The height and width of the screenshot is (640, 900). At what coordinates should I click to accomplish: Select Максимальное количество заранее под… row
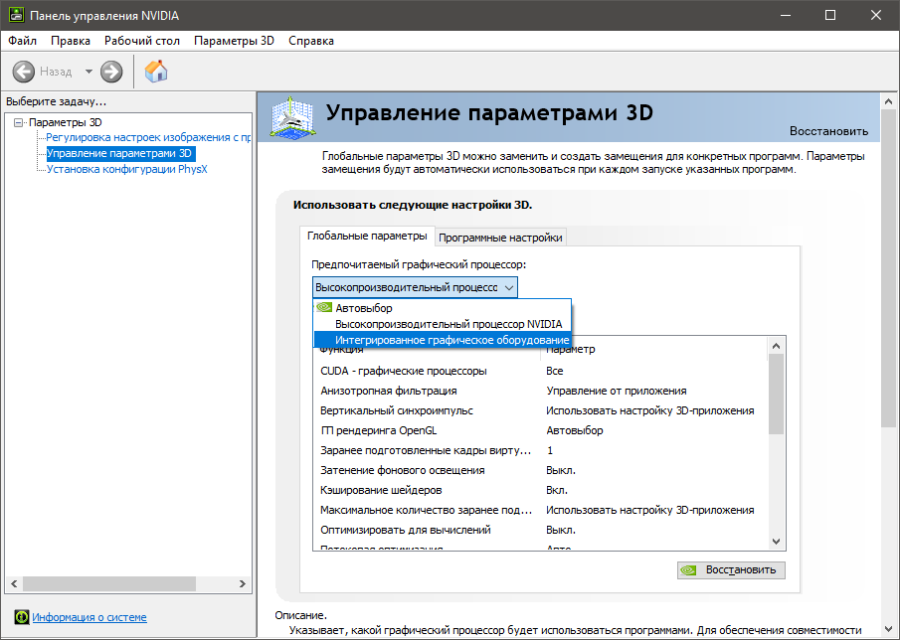coord(540,510)
